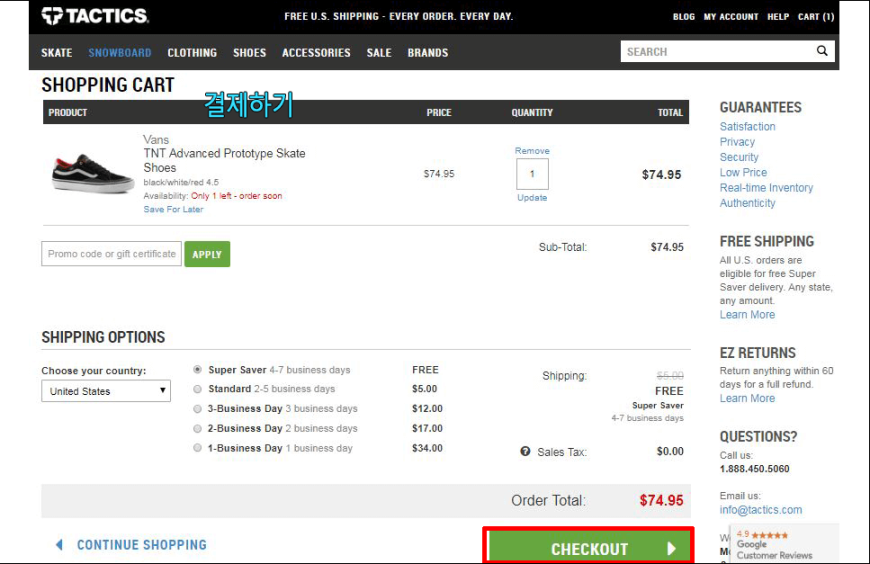Open the Shoes menu

[250, 53]
